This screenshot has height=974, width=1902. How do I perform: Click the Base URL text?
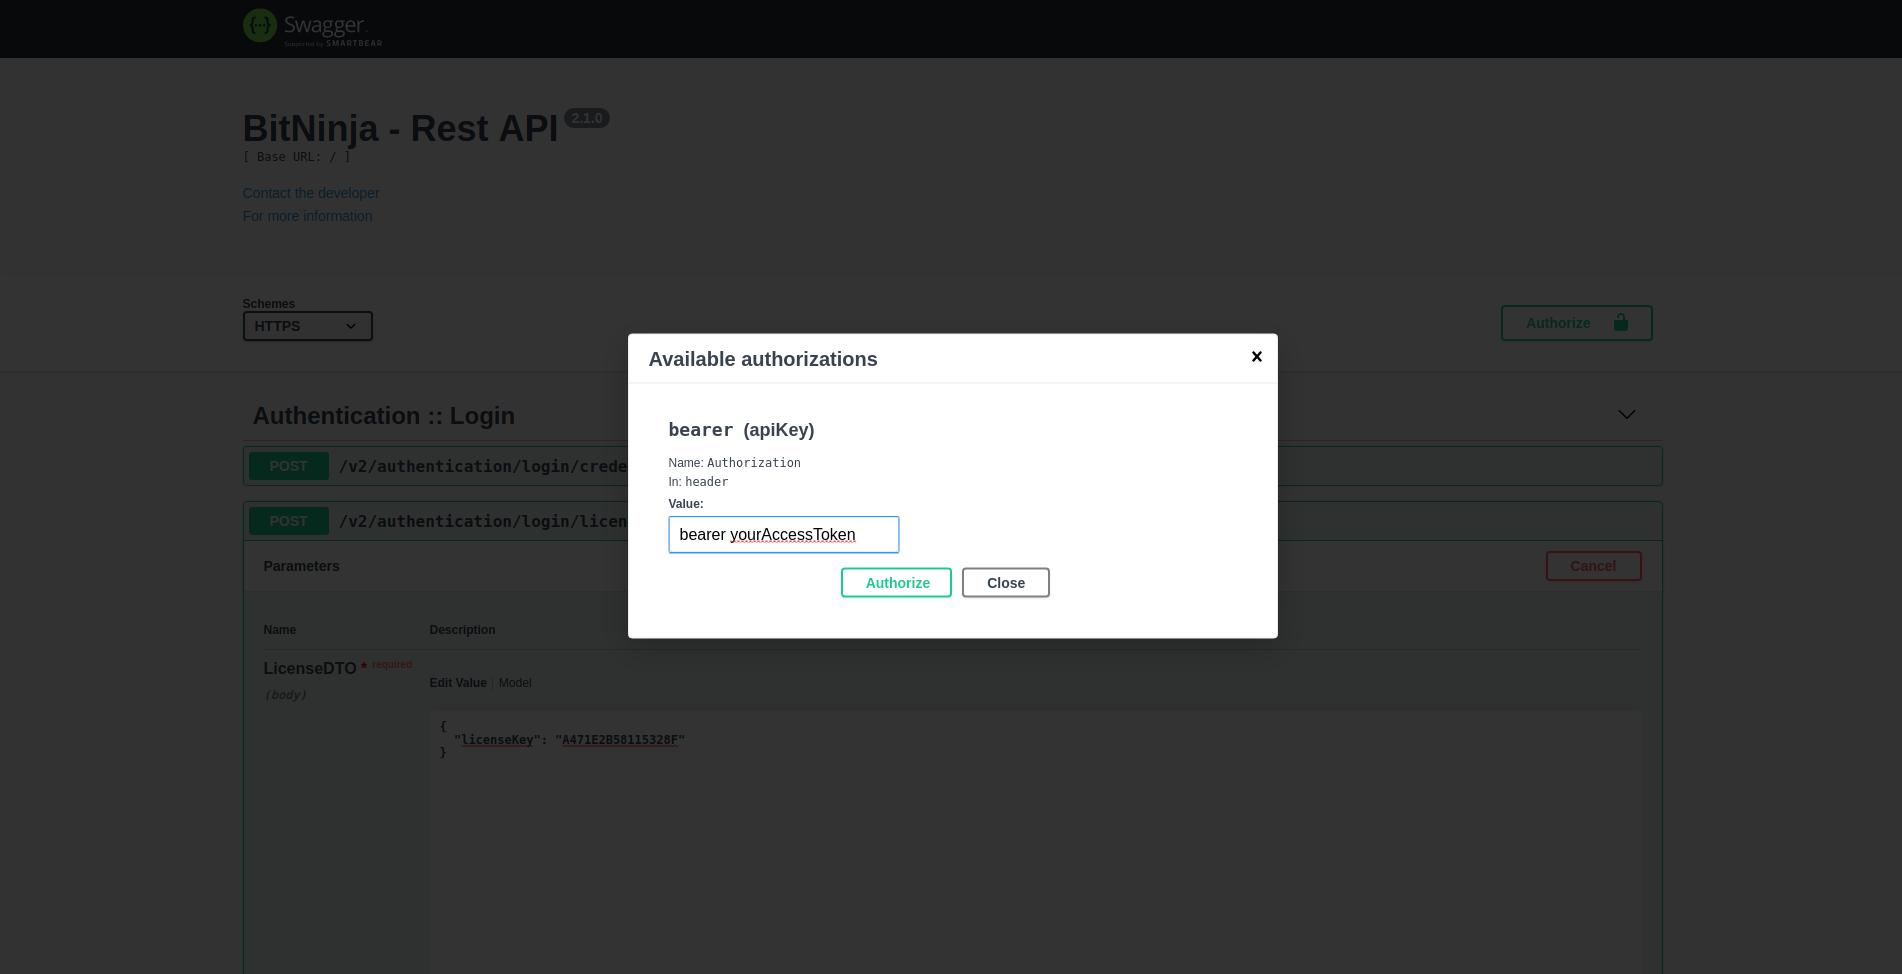click(x=297, y=157)
